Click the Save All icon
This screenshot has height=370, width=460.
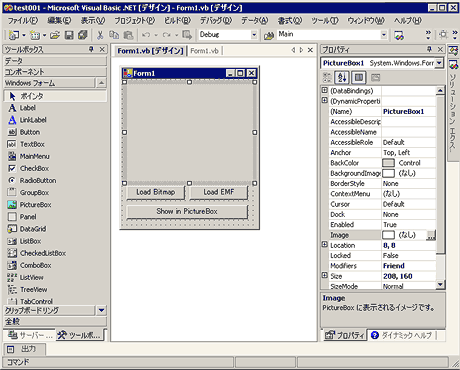(82, 35)
